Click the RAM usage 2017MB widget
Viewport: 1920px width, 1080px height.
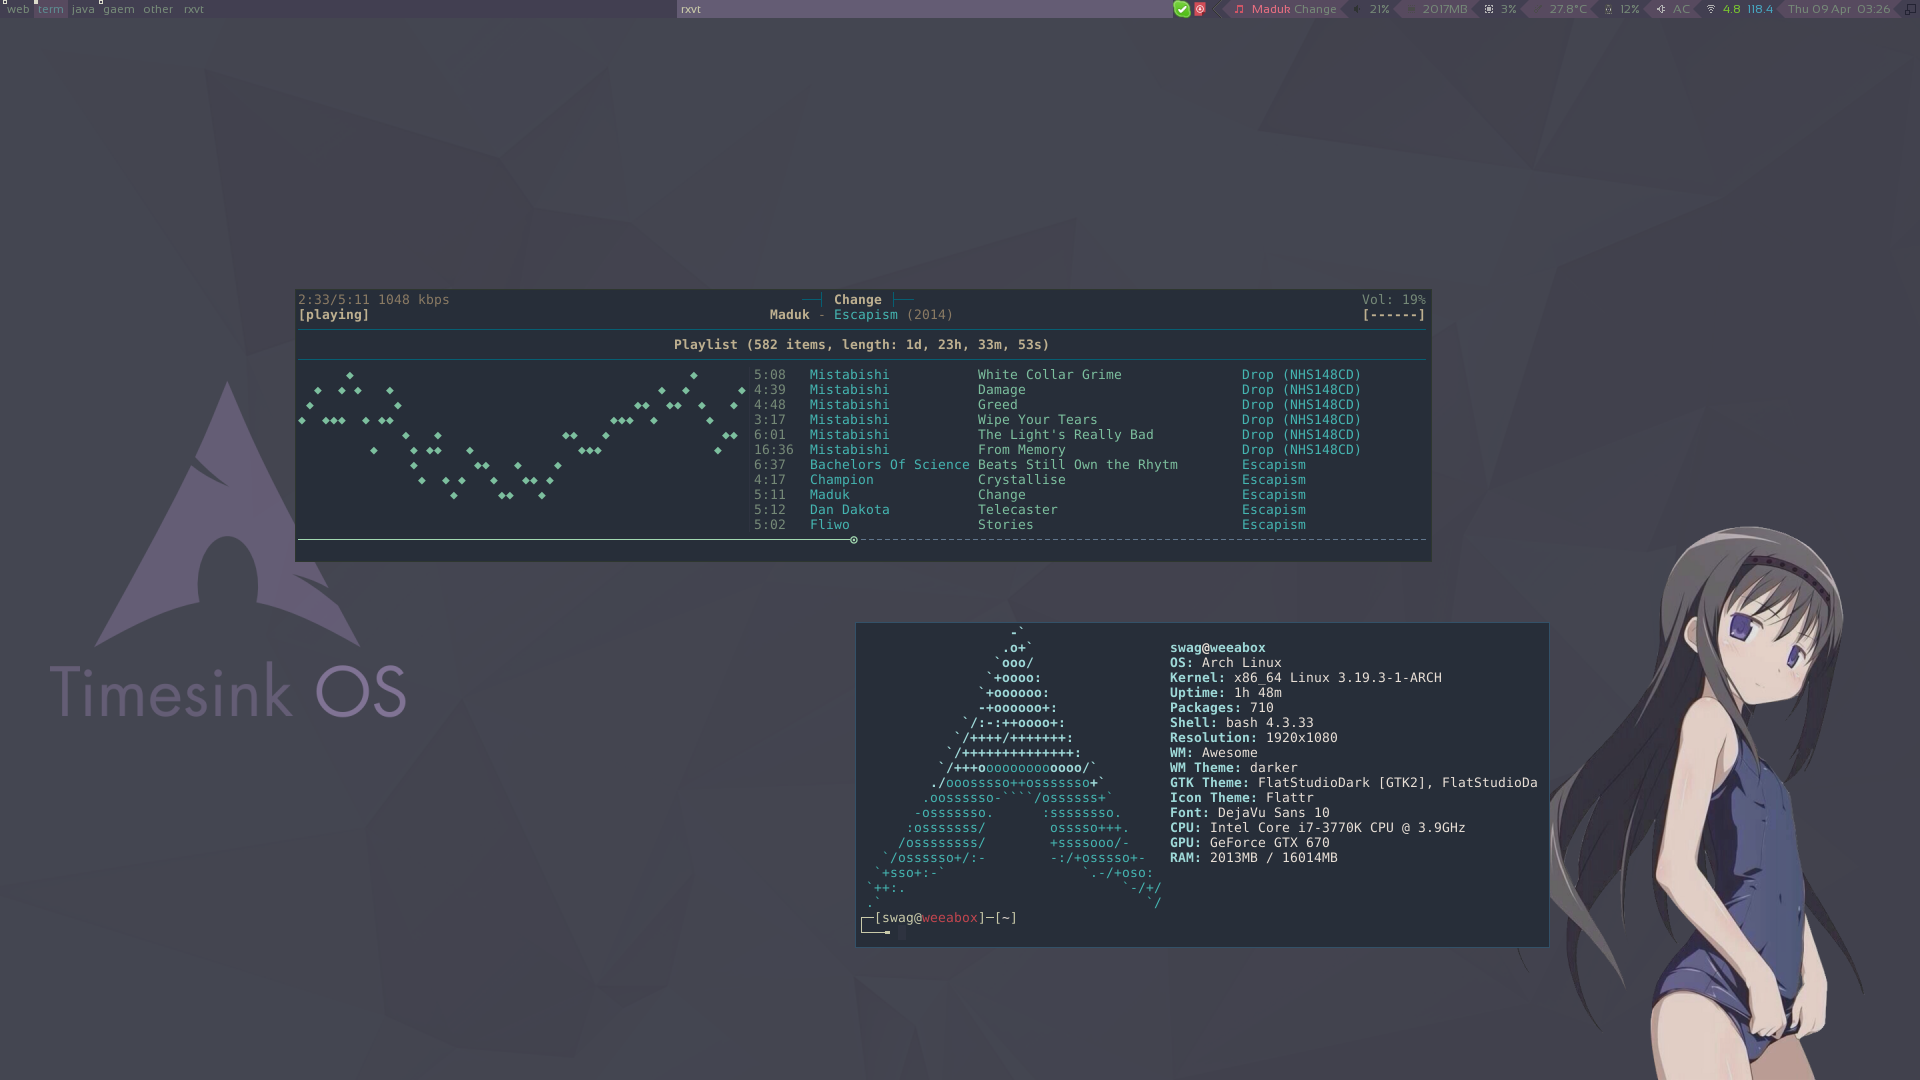(x=1444, y=9)
